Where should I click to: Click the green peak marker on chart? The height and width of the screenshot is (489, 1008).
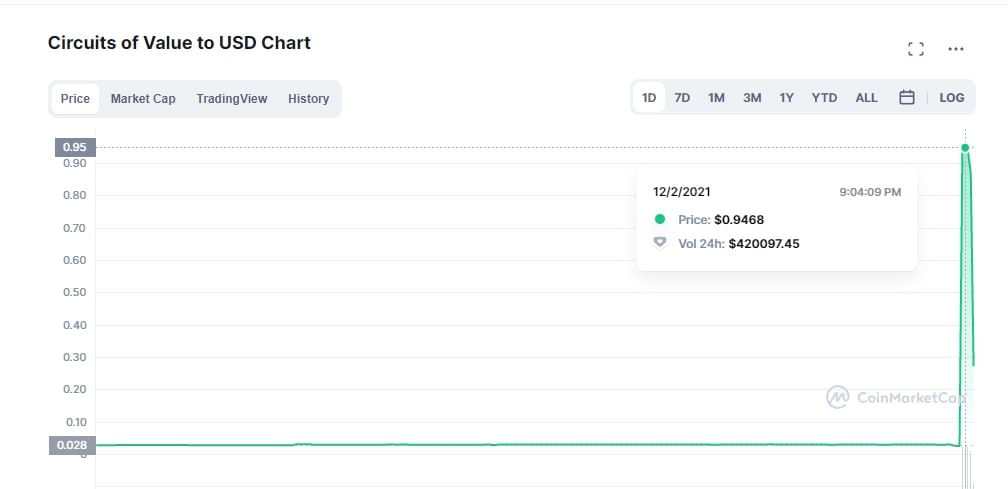pyautogui.click(x=965, y=148)
